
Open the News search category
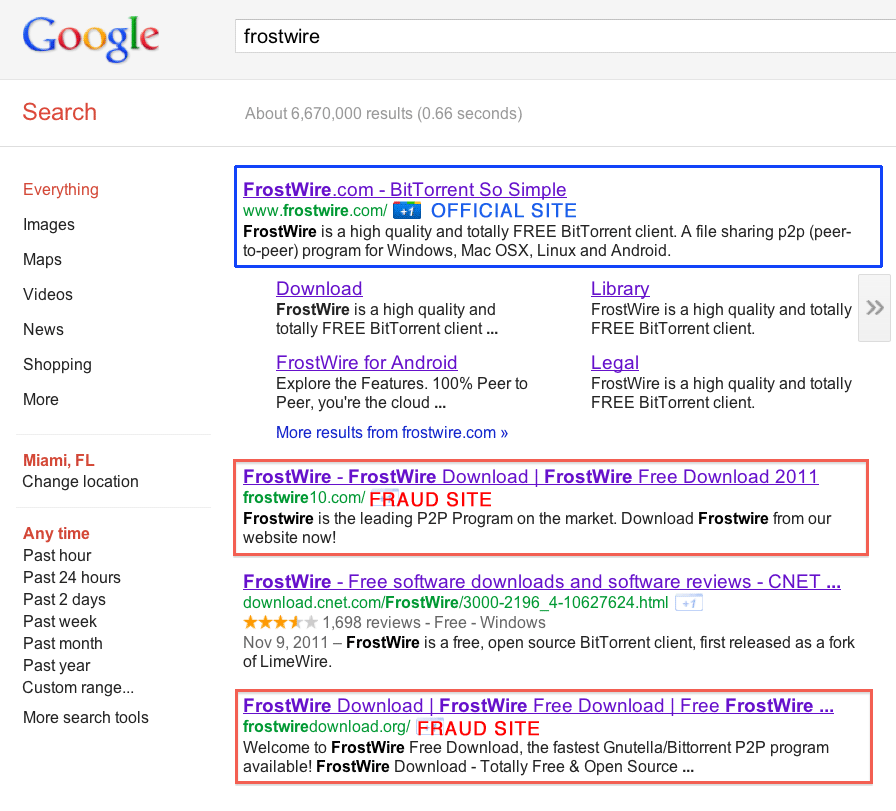[x=43, y=330]
